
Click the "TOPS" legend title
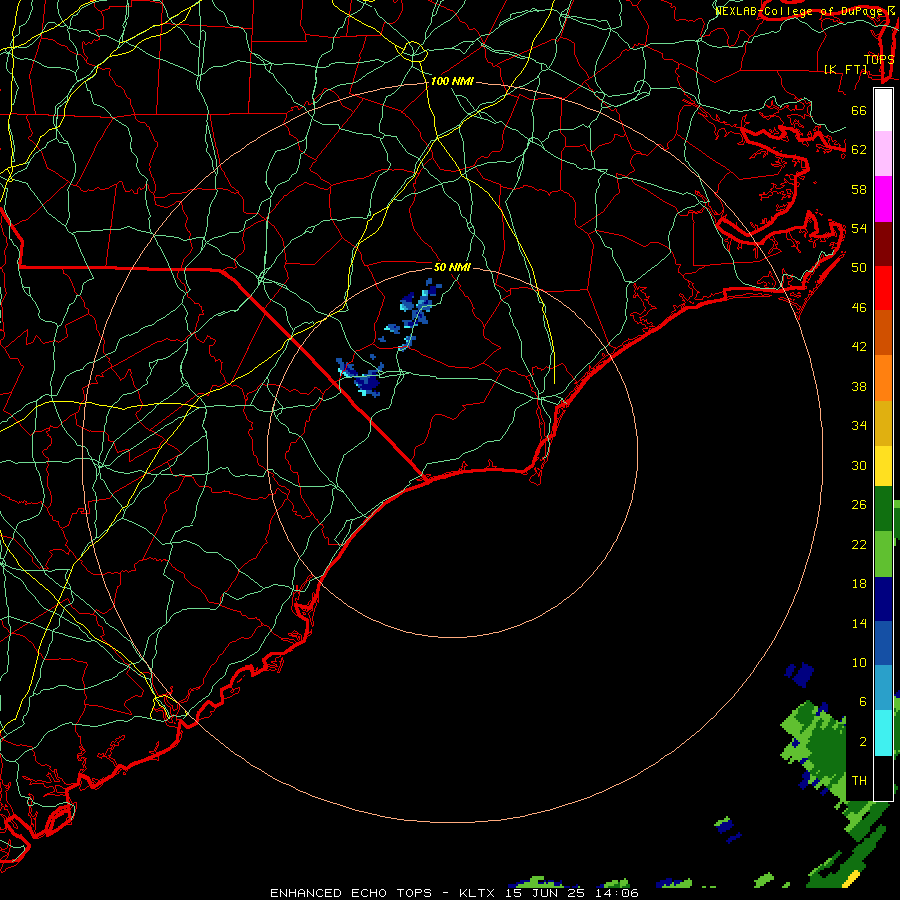[x=879, y=59]
